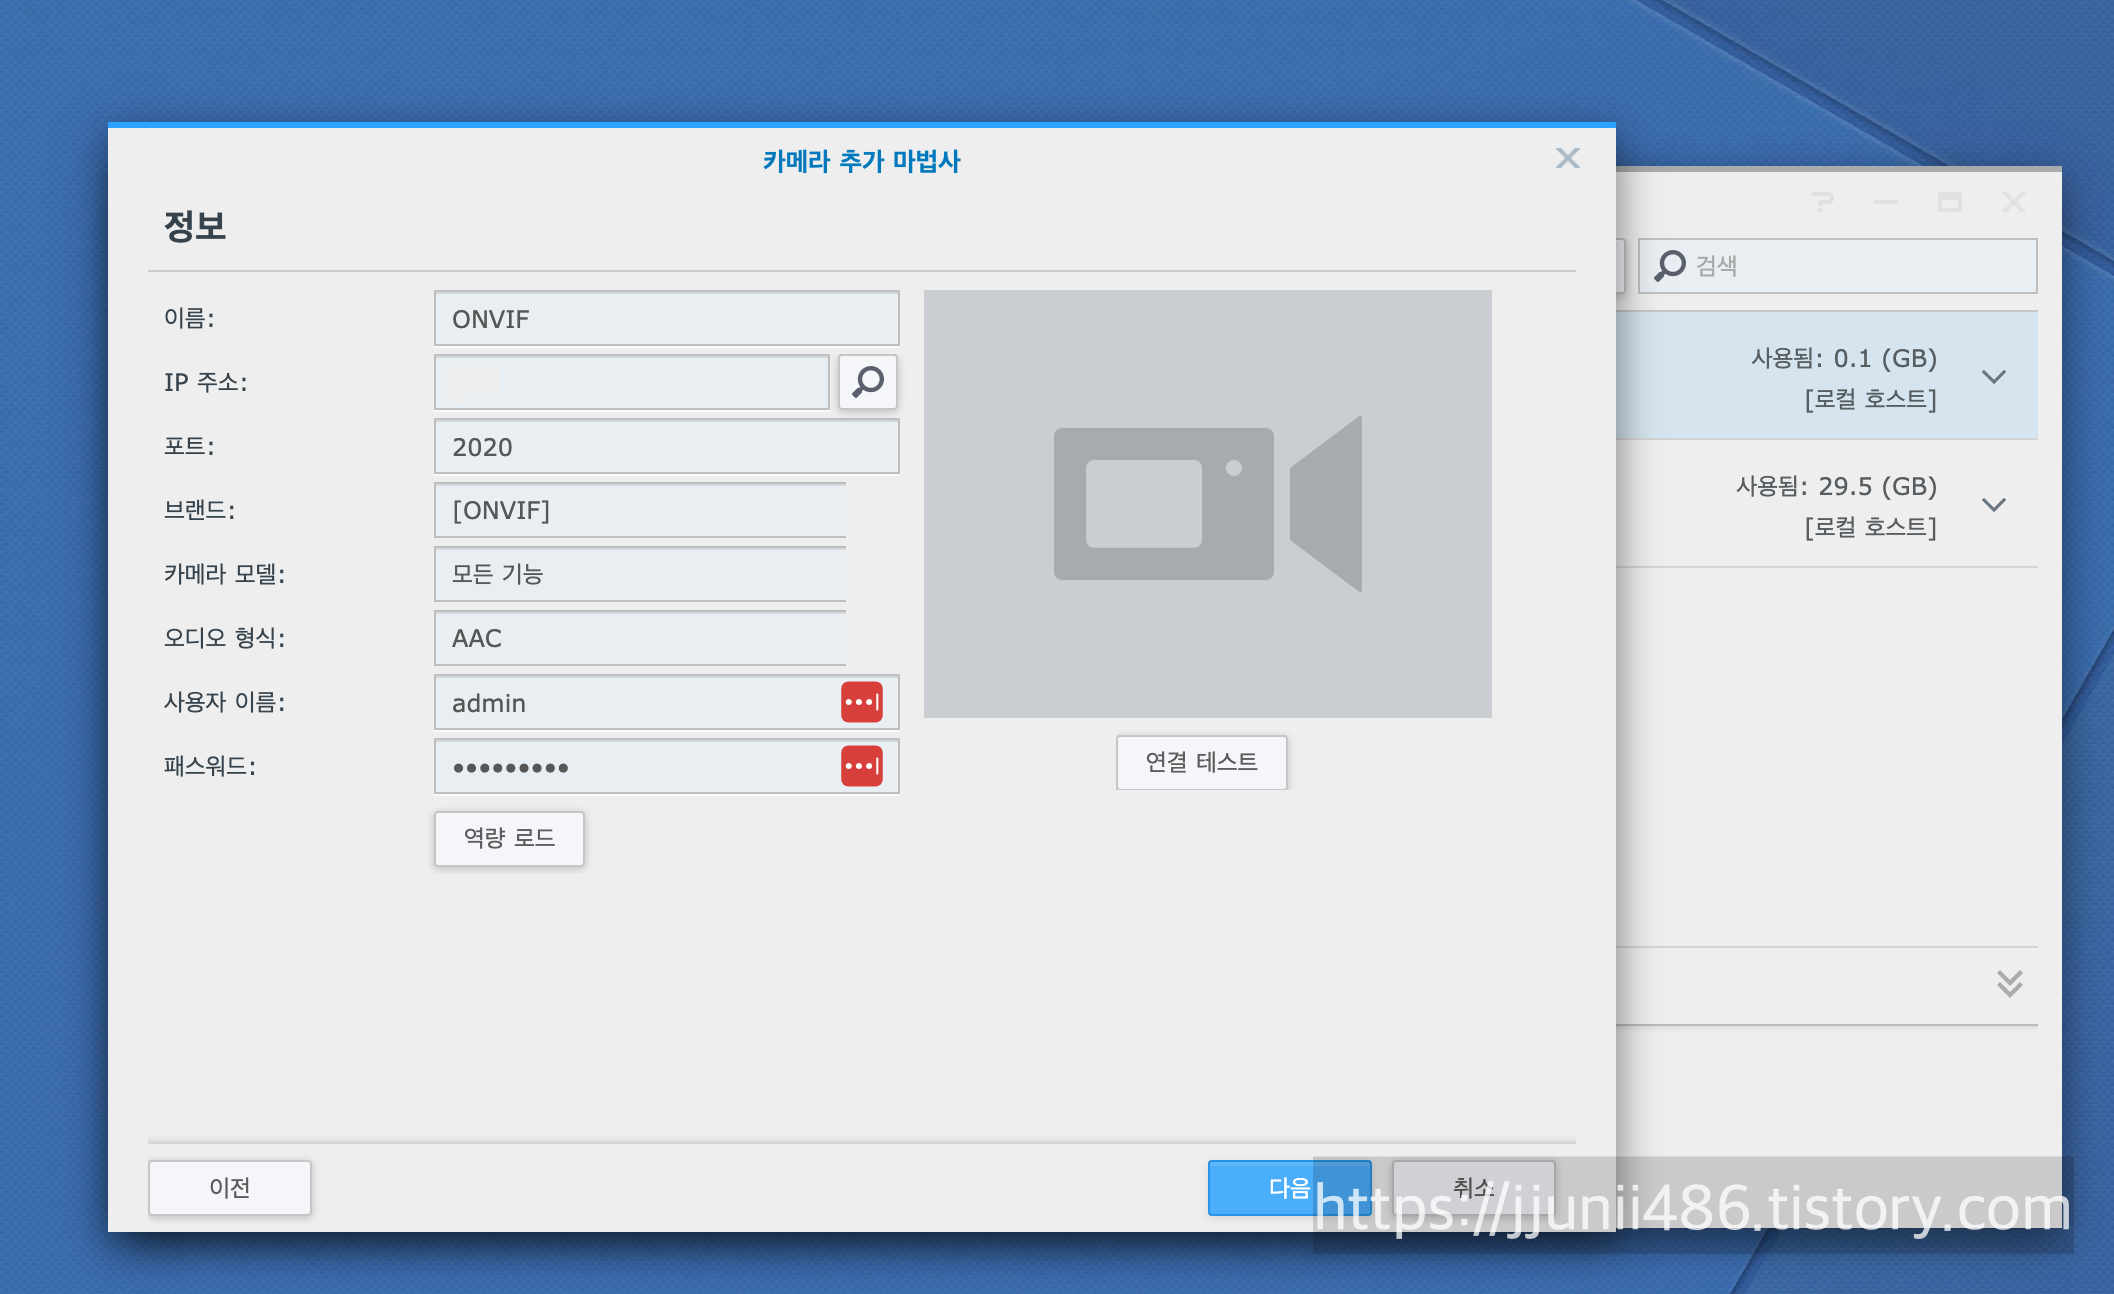
Task: Maximize the background window
Action: point(1949,203)
